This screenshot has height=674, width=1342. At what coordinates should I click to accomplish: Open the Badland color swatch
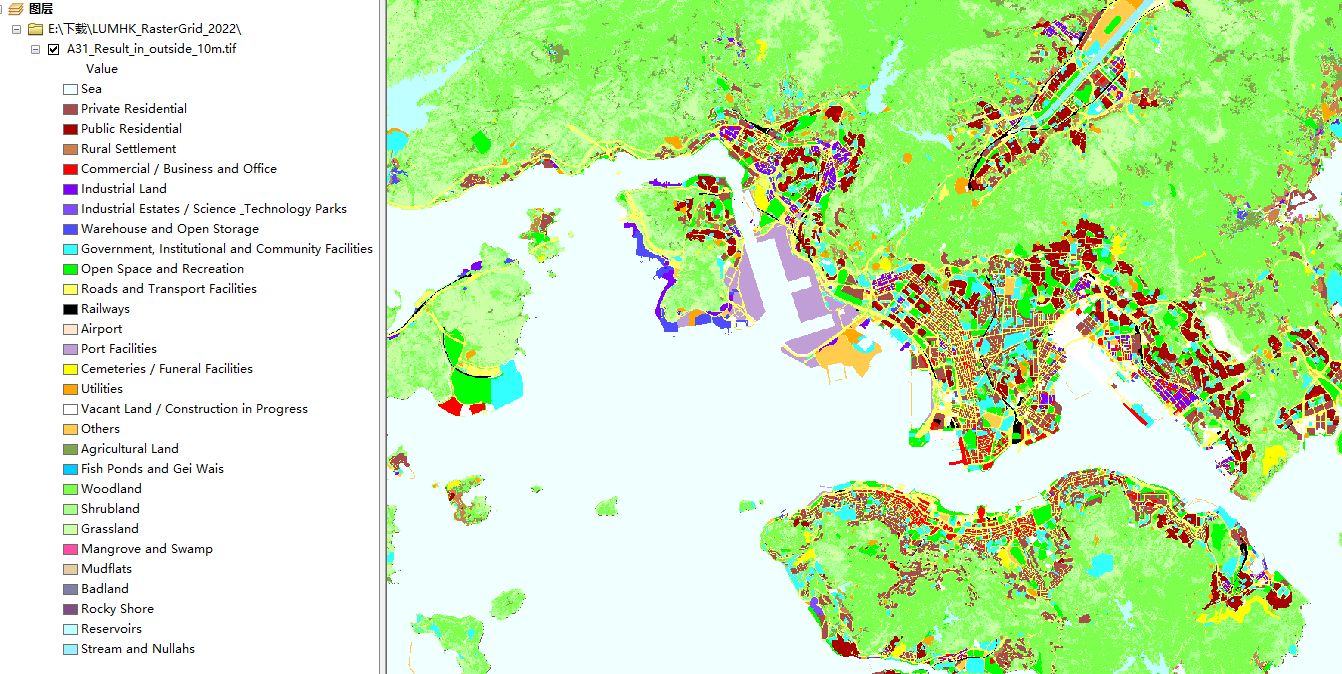point(70,589)
